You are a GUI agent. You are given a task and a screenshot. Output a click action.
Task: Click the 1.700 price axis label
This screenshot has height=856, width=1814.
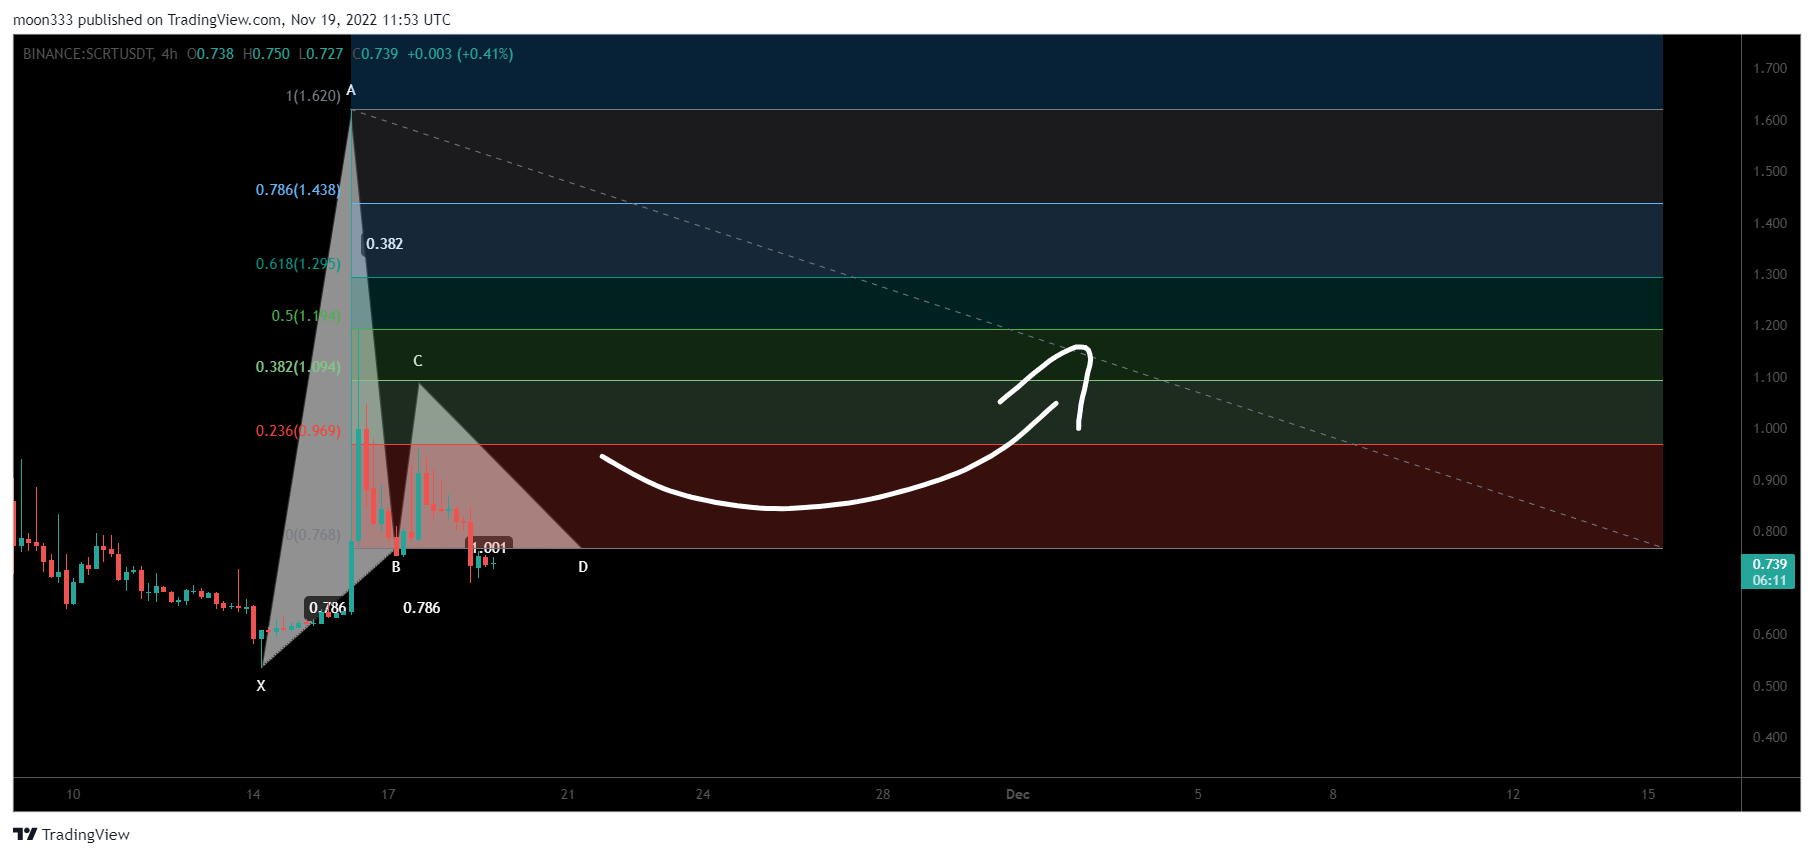tap(1770, 68)
